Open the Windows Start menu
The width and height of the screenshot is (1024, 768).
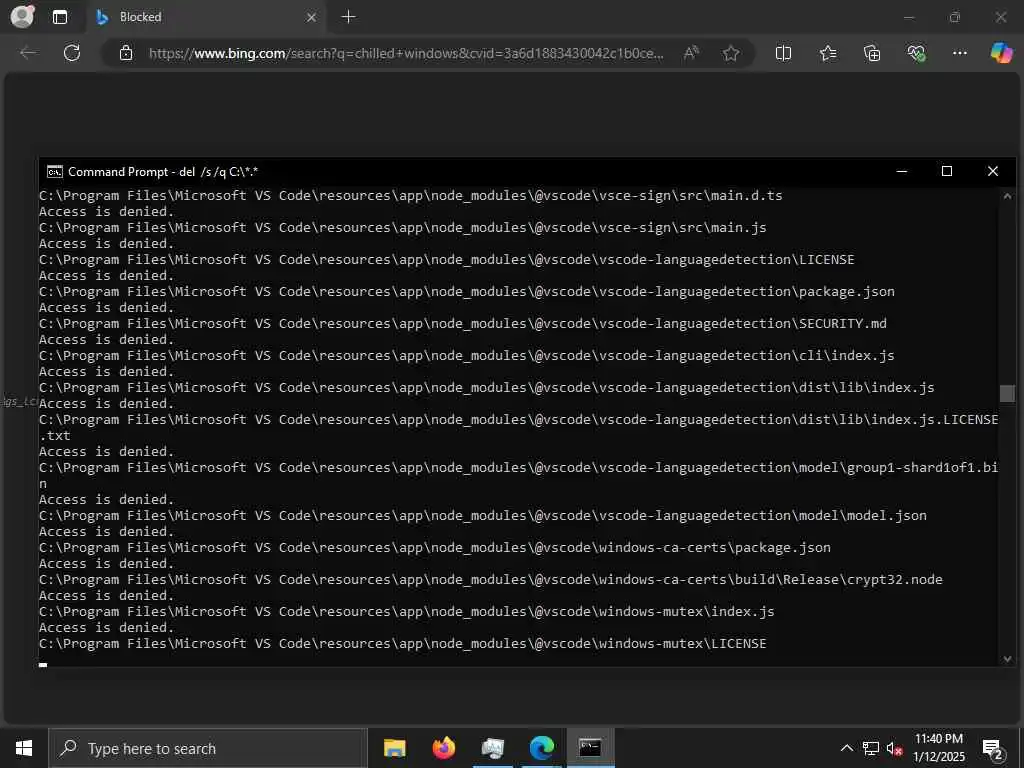pyautogui.click(x=24, y=748)
